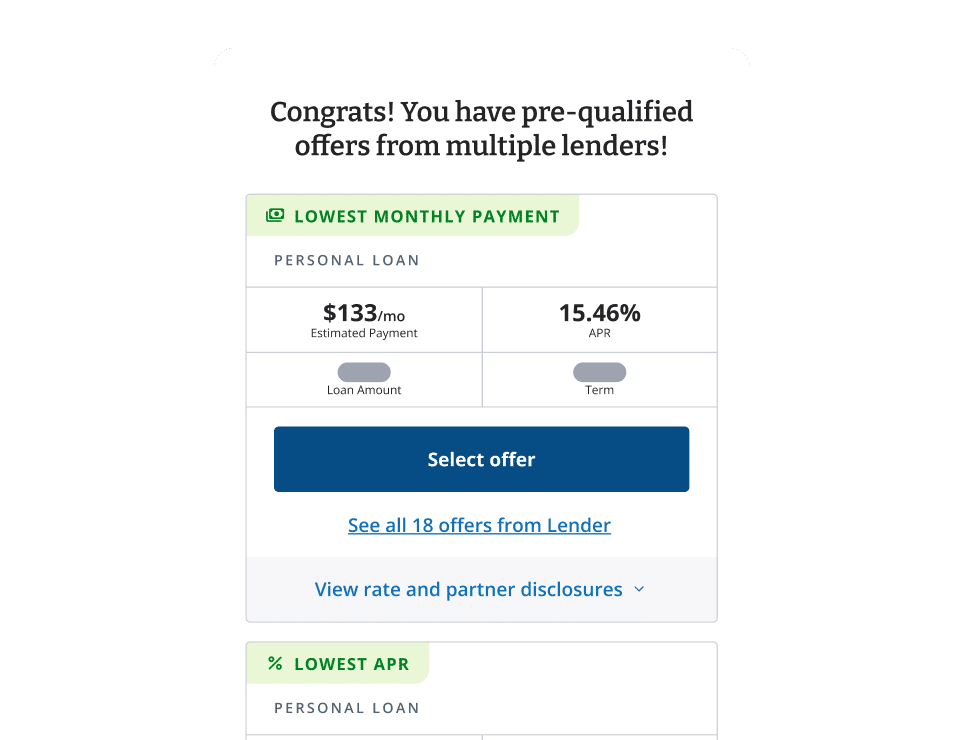Click the congratulations headline text
This screenshot has width=962, height=740.
coord(481,128)
